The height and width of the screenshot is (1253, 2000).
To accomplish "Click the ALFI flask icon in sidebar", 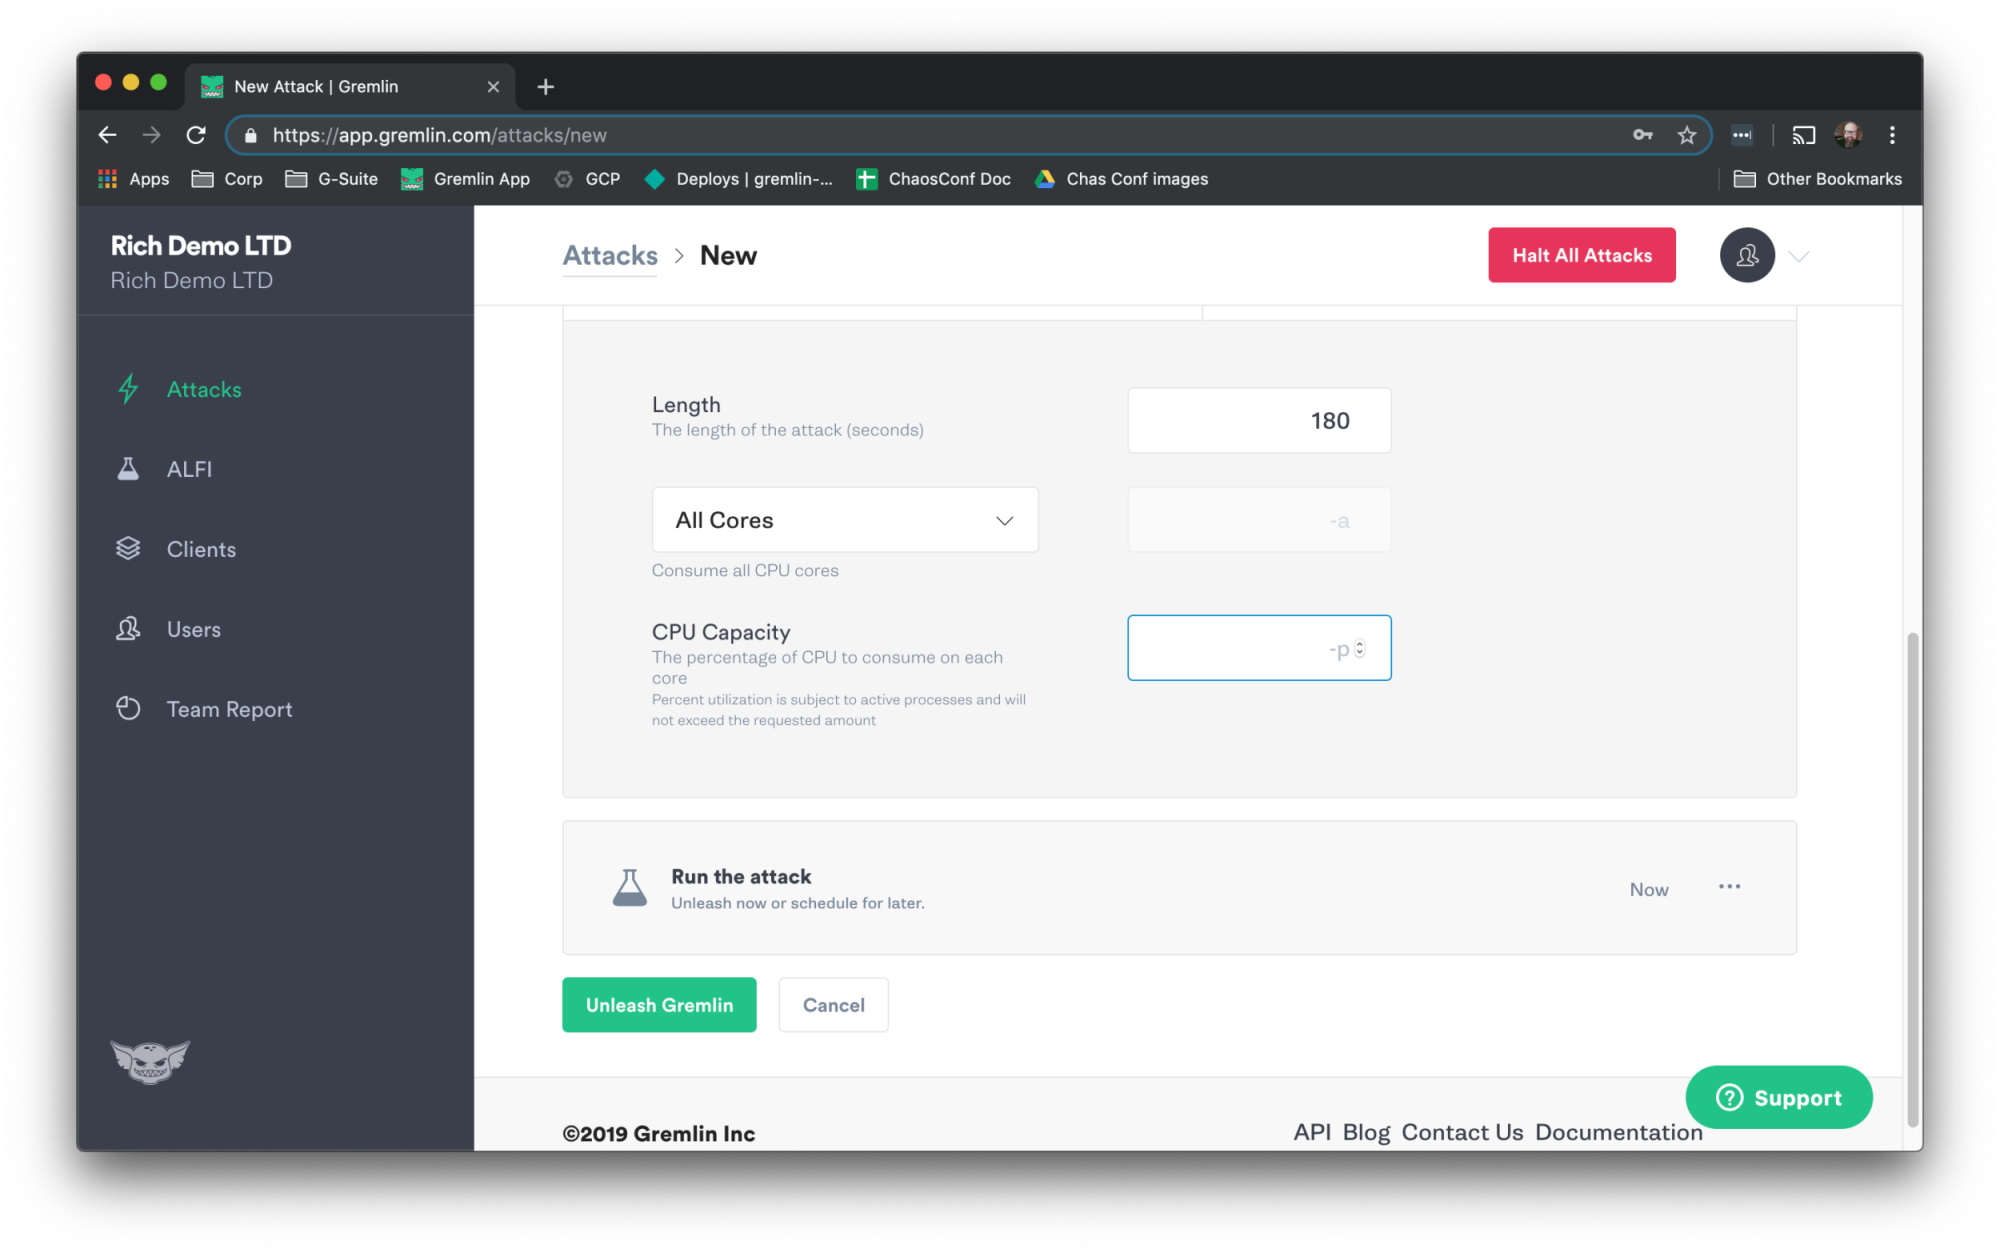I will (x=128, y=469).
